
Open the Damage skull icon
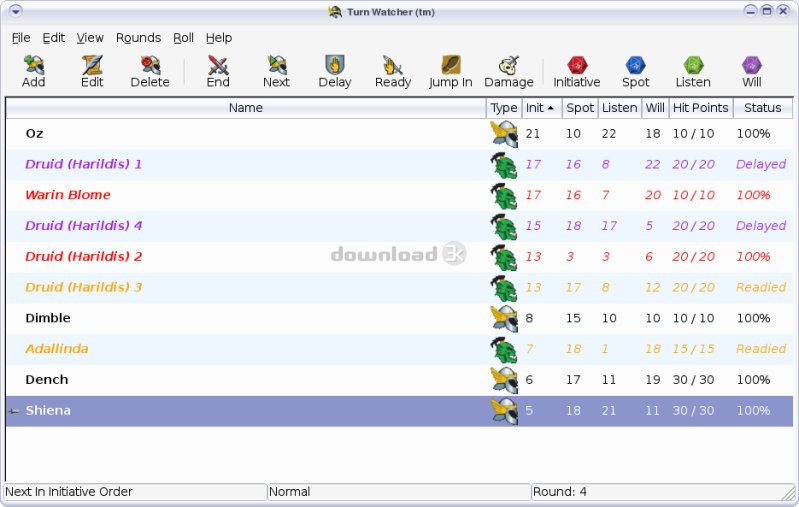coord(509,65)
